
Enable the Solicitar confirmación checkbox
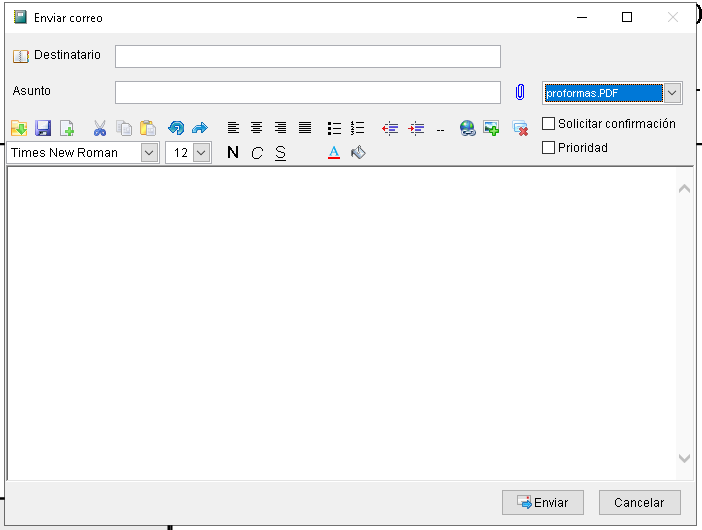click(548, 123)
